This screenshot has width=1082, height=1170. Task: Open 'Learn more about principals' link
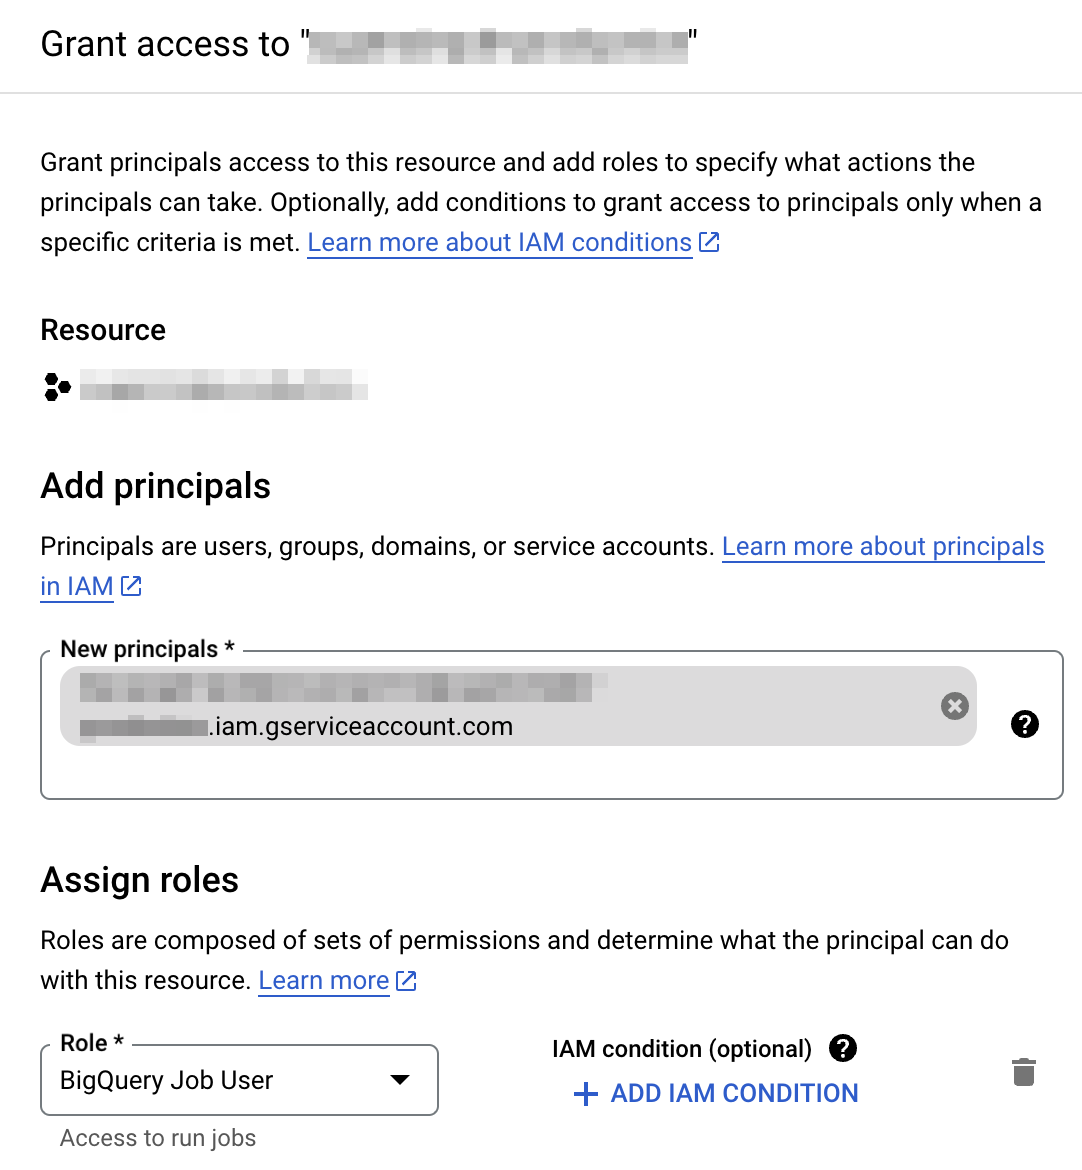click(882, 546)
